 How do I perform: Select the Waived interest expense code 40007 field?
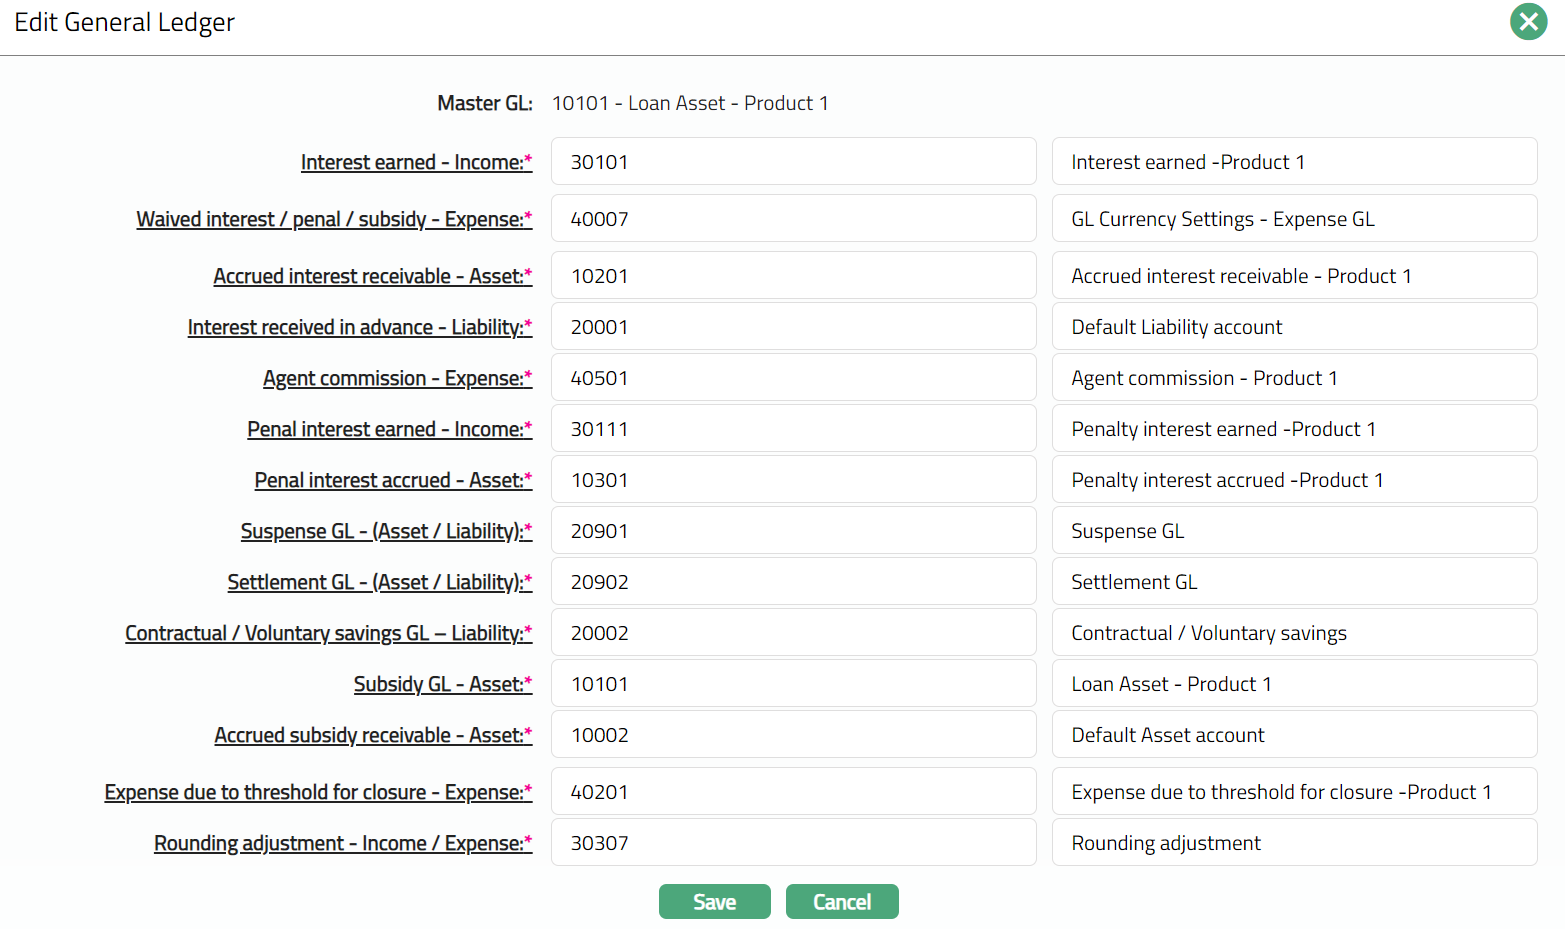click(x=792, y=219)
